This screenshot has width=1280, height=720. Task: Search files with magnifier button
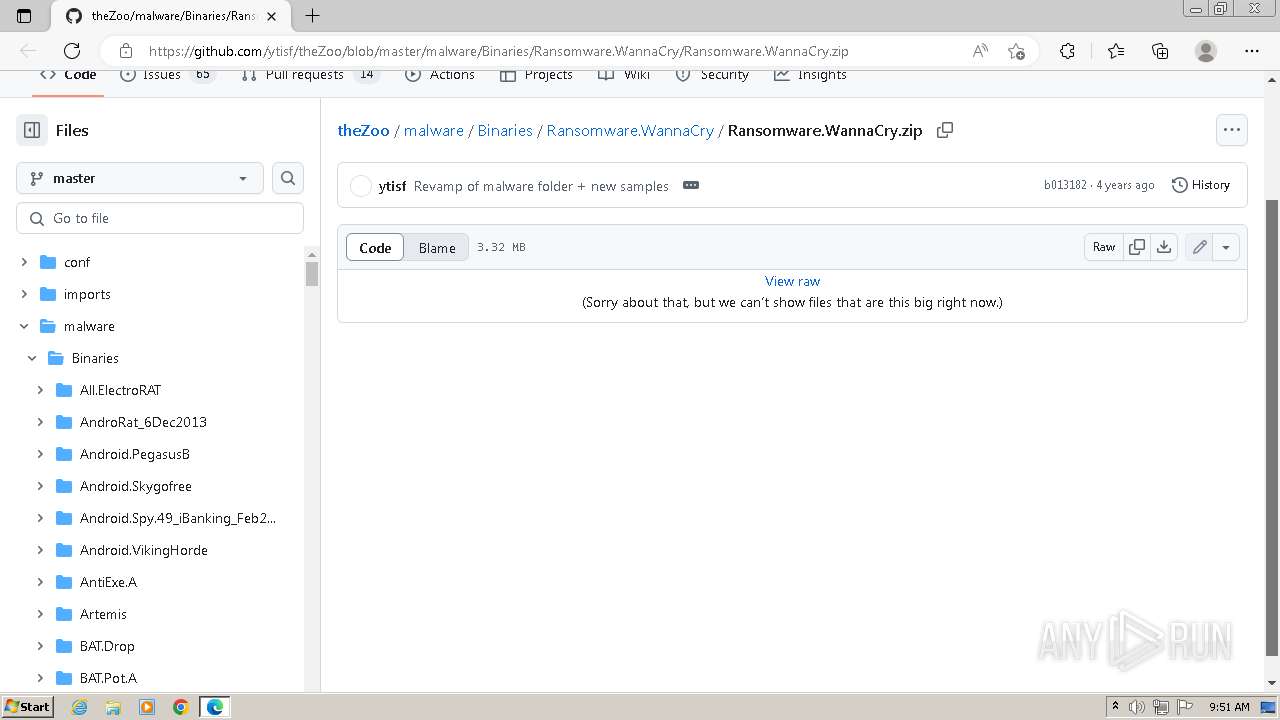(x=288, y=178)
